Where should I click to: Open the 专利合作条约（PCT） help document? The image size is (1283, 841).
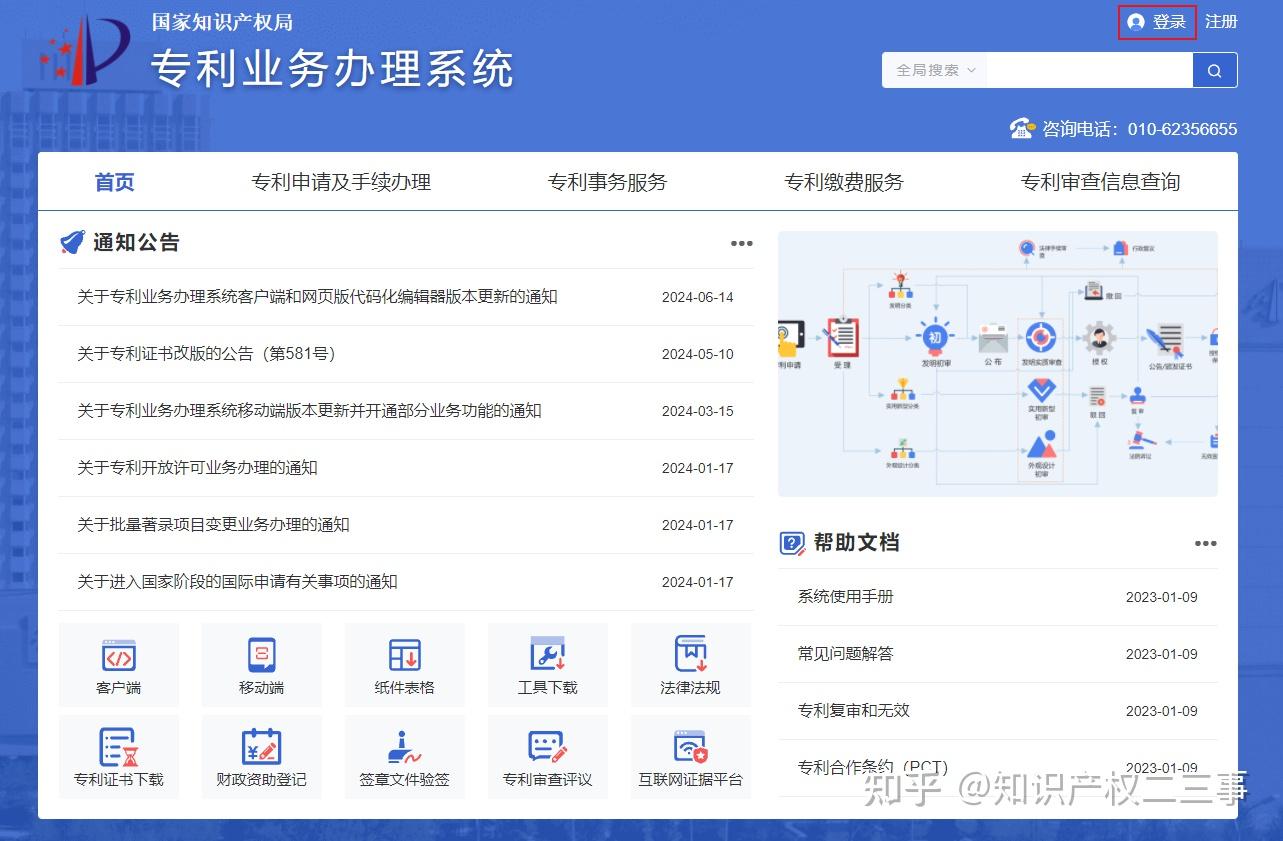click(x=872, y=768)
